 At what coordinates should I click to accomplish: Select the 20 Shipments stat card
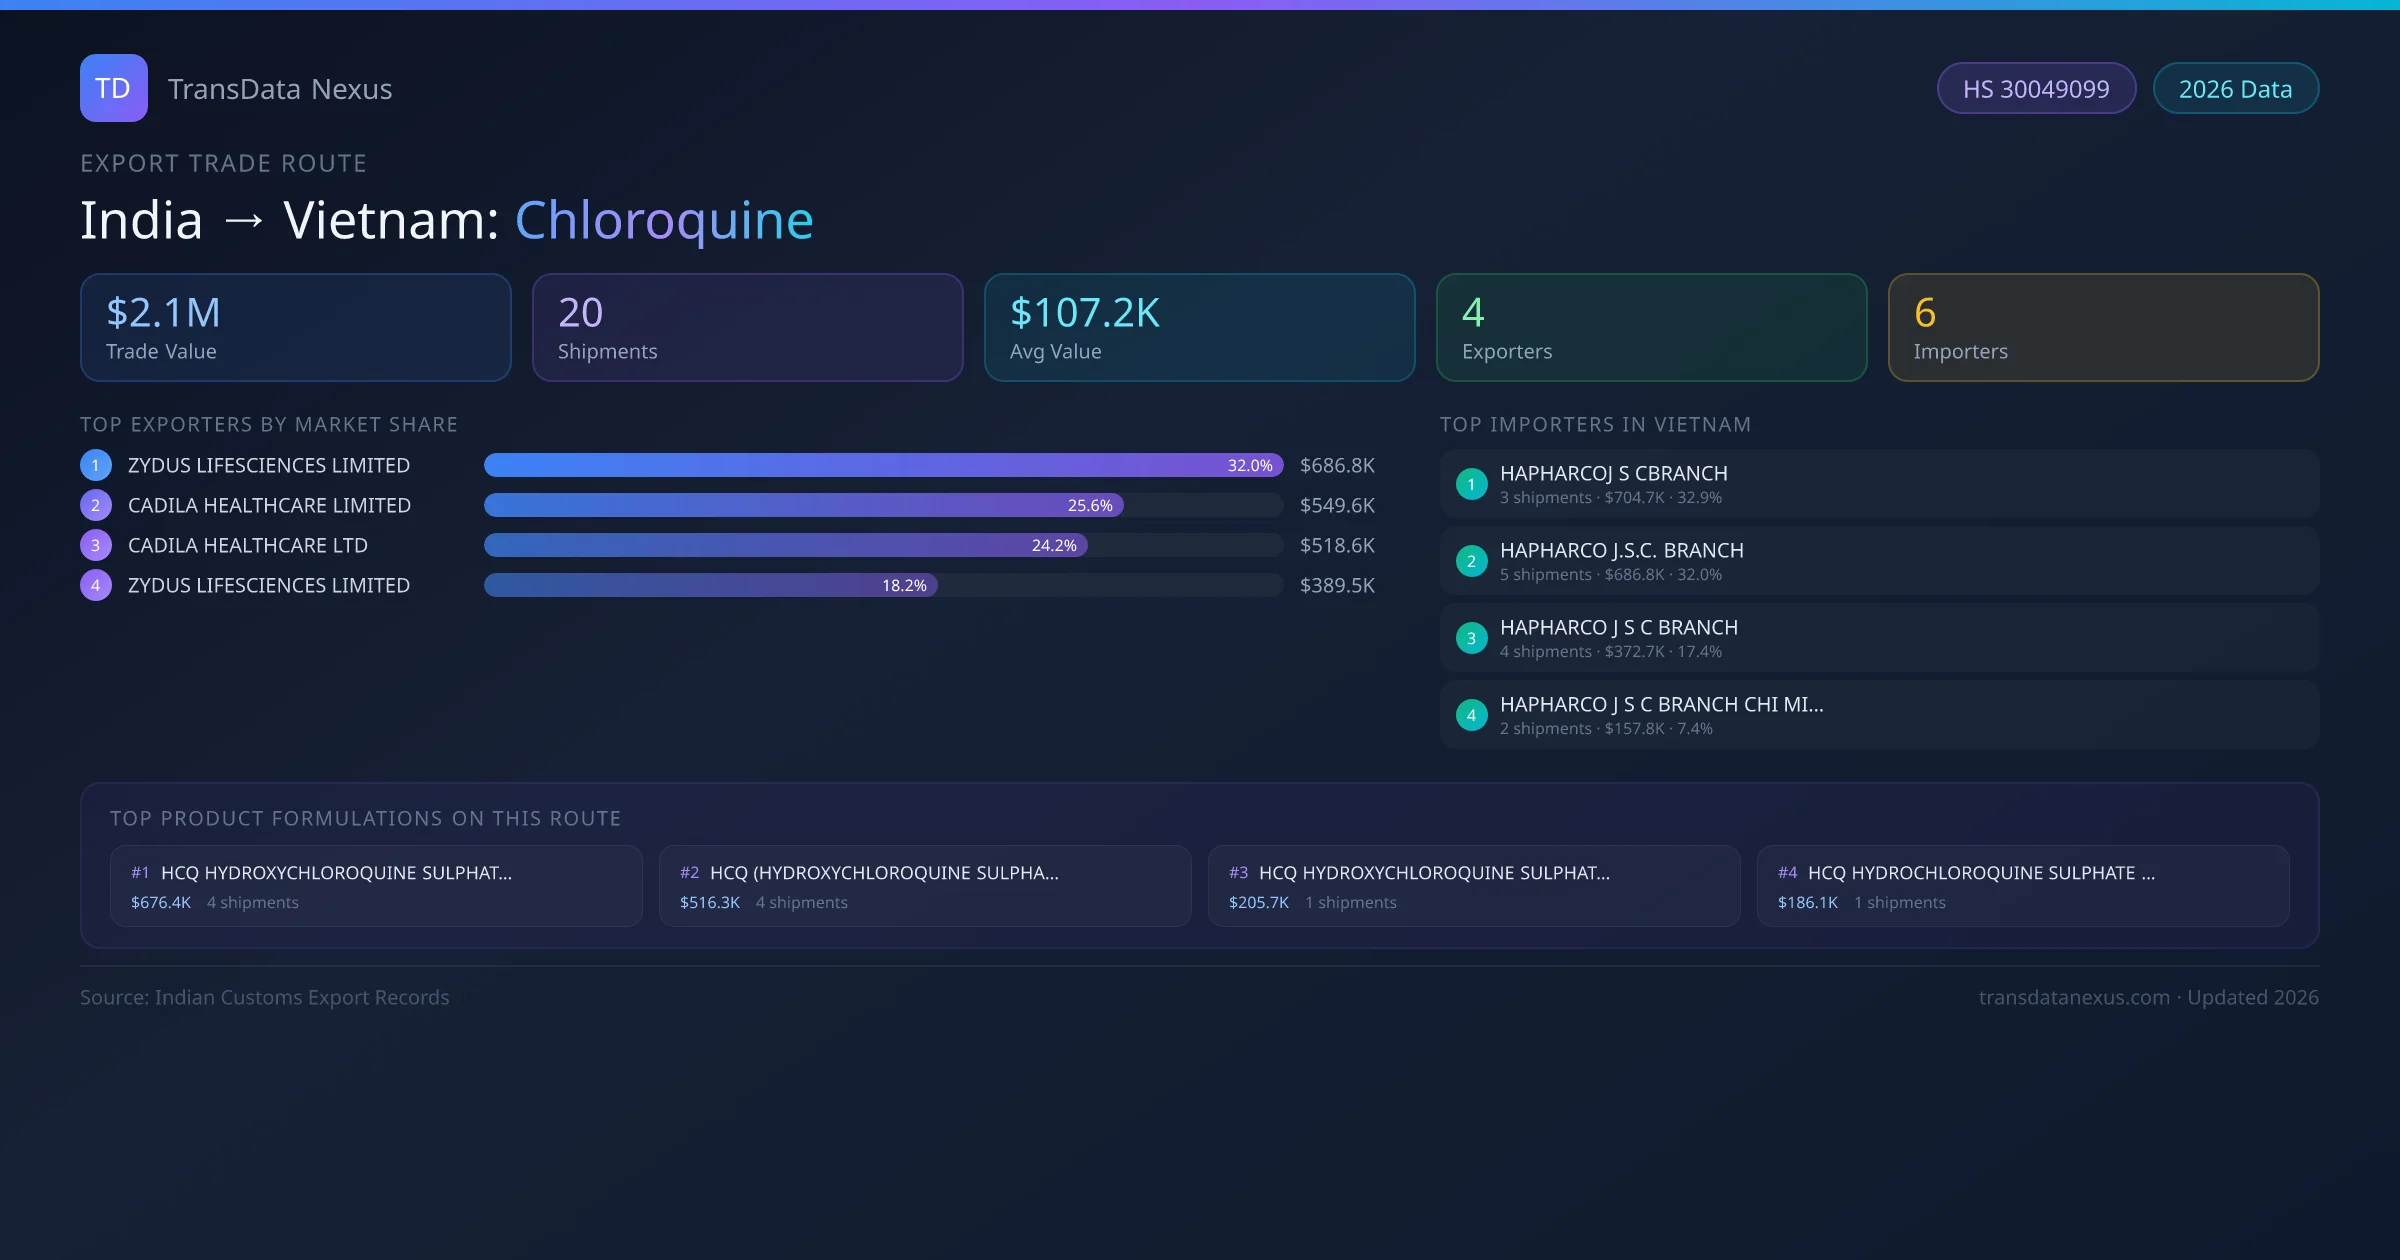click(747, 327)
